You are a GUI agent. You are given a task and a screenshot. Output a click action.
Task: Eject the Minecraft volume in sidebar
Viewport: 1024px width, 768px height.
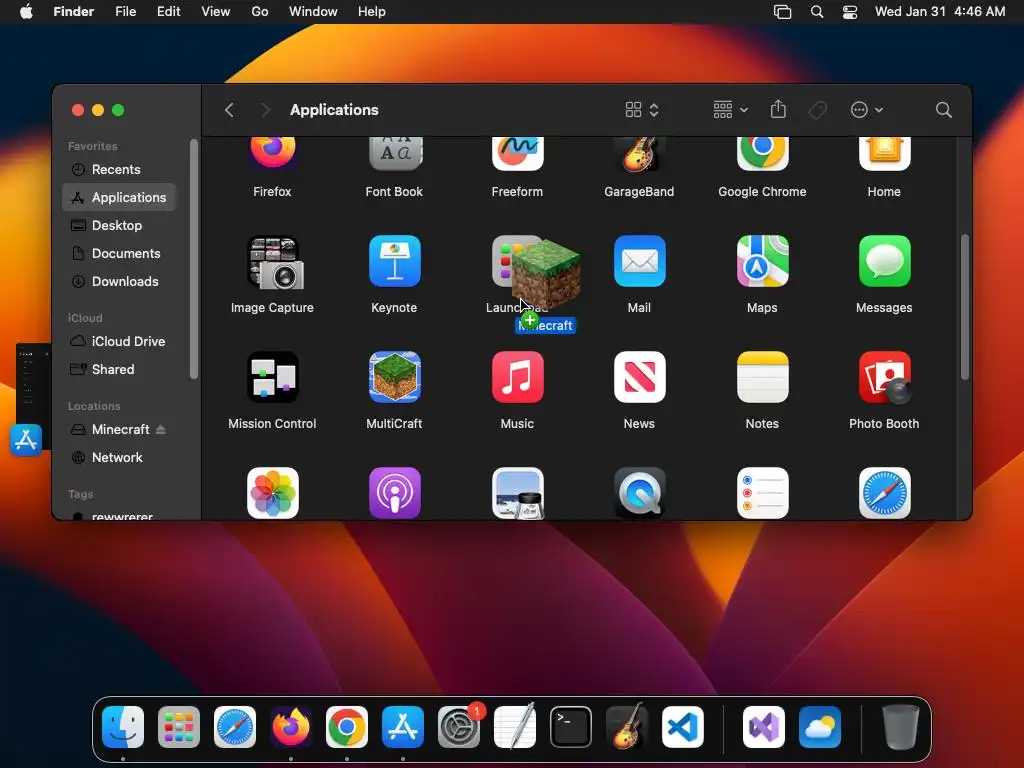click(161, 430)
